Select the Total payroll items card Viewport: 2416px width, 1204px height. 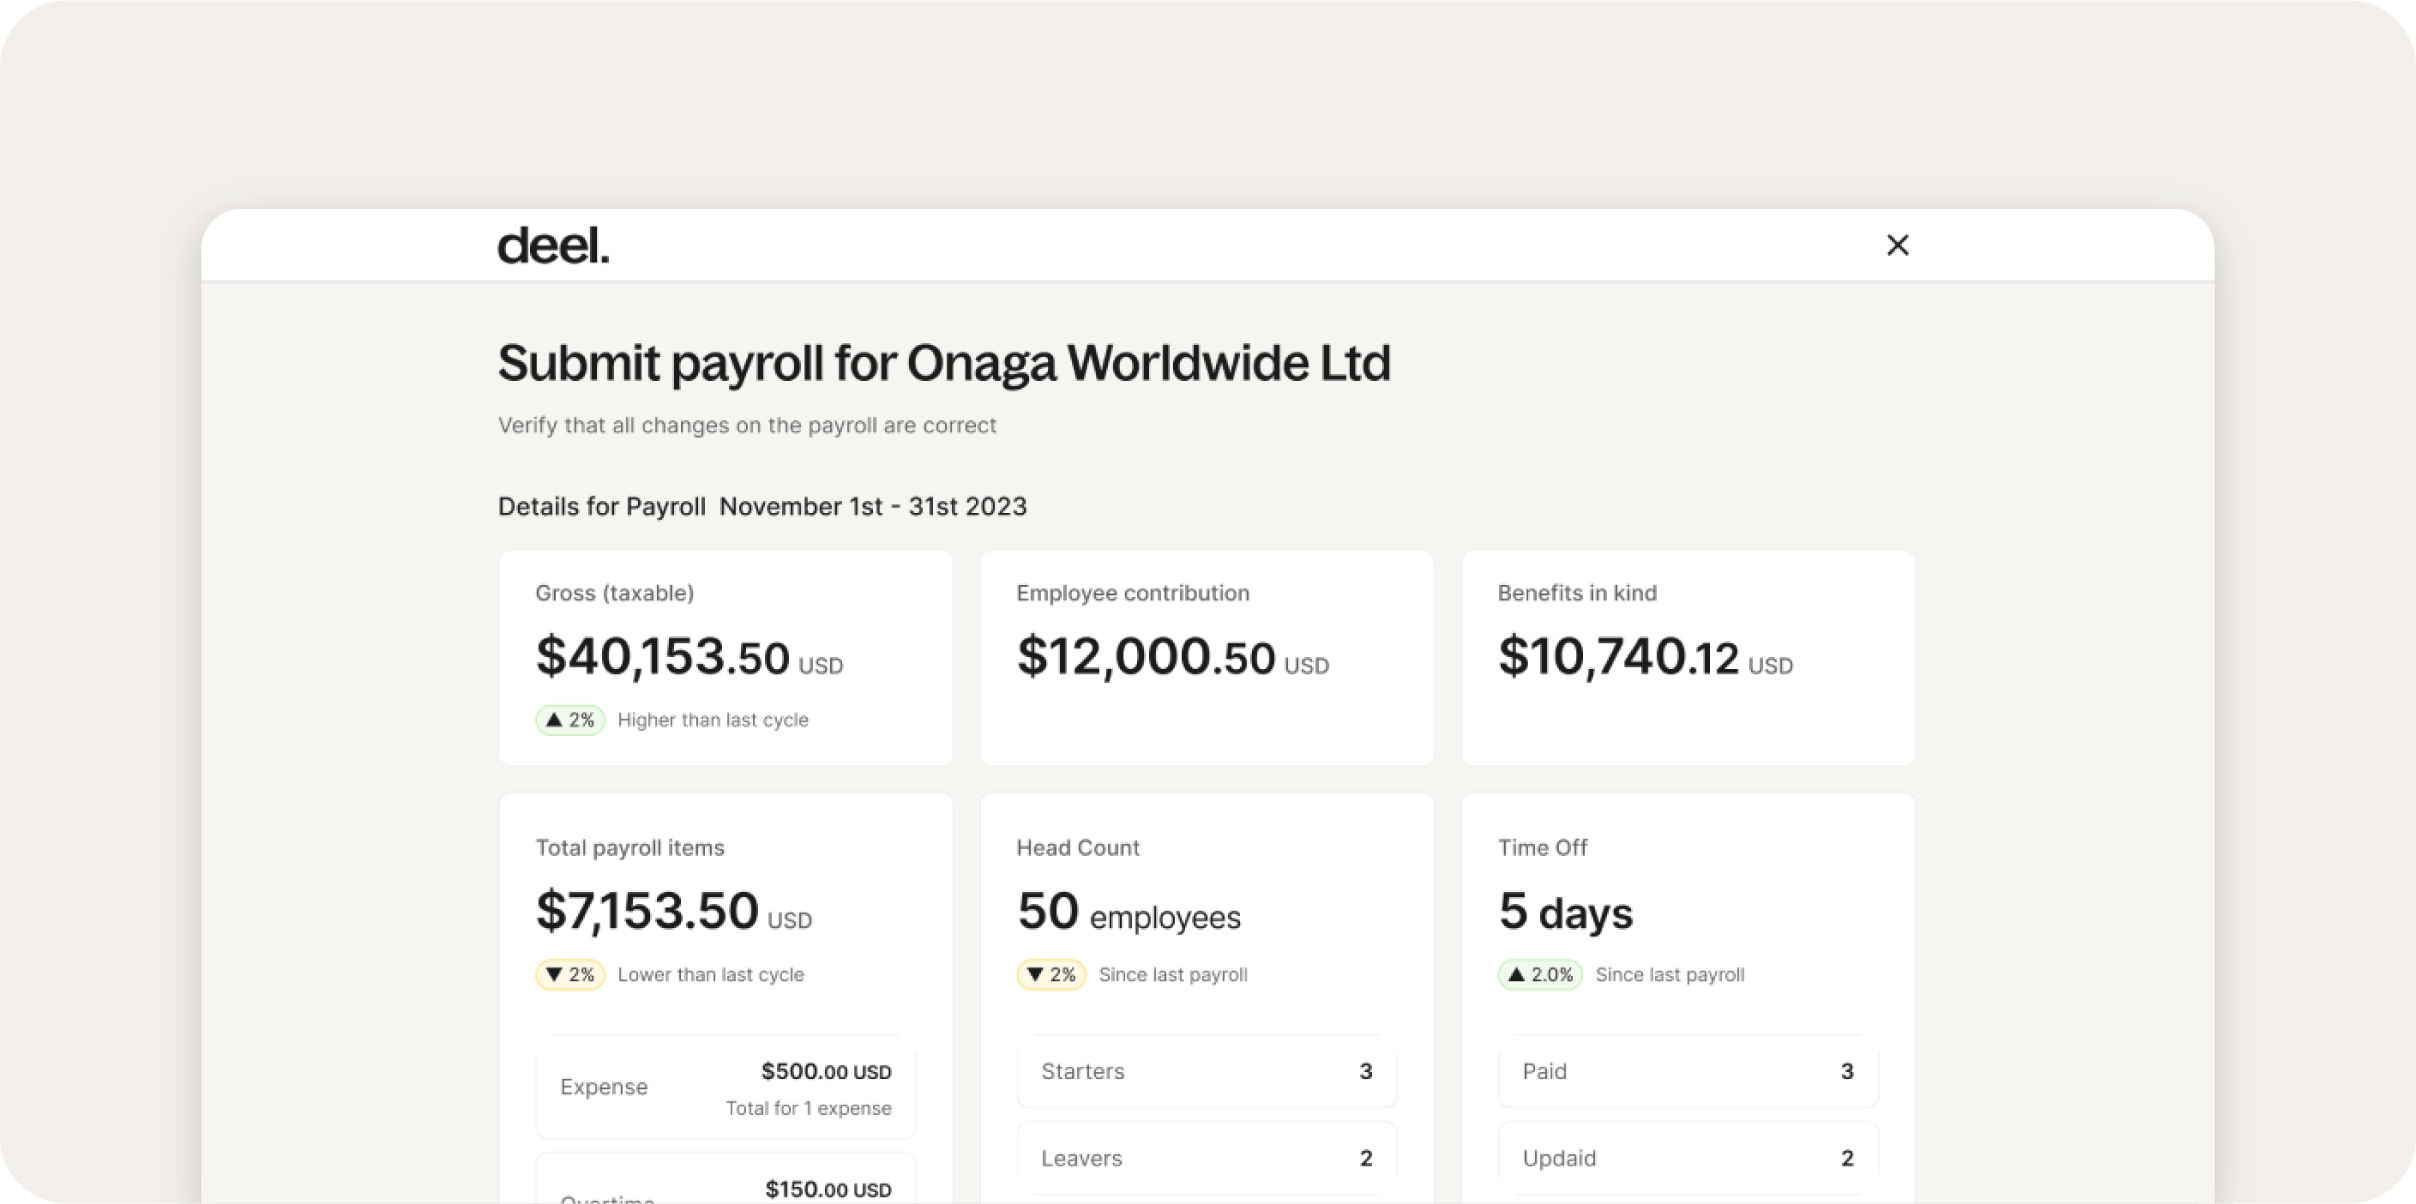point(725,880)
